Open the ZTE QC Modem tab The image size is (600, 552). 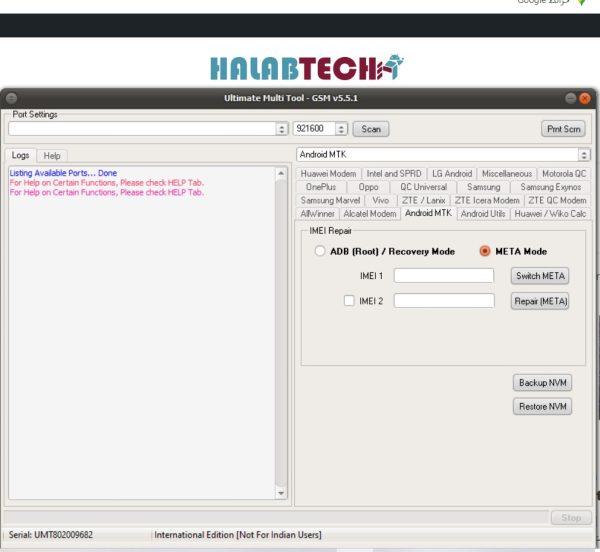(557, 200)
